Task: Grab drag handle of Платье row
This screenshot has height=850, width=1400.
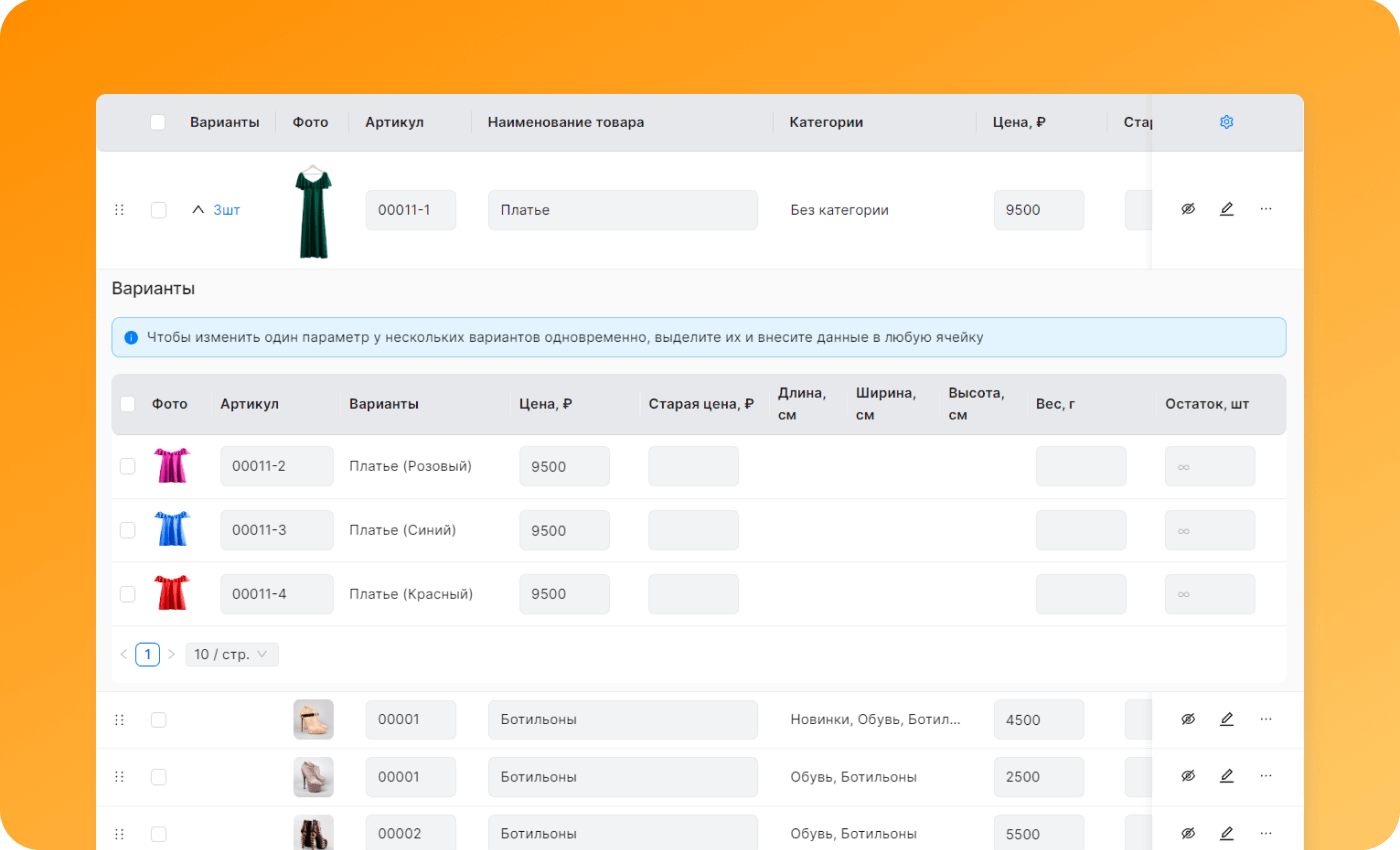Action: [x=119, y=210]
